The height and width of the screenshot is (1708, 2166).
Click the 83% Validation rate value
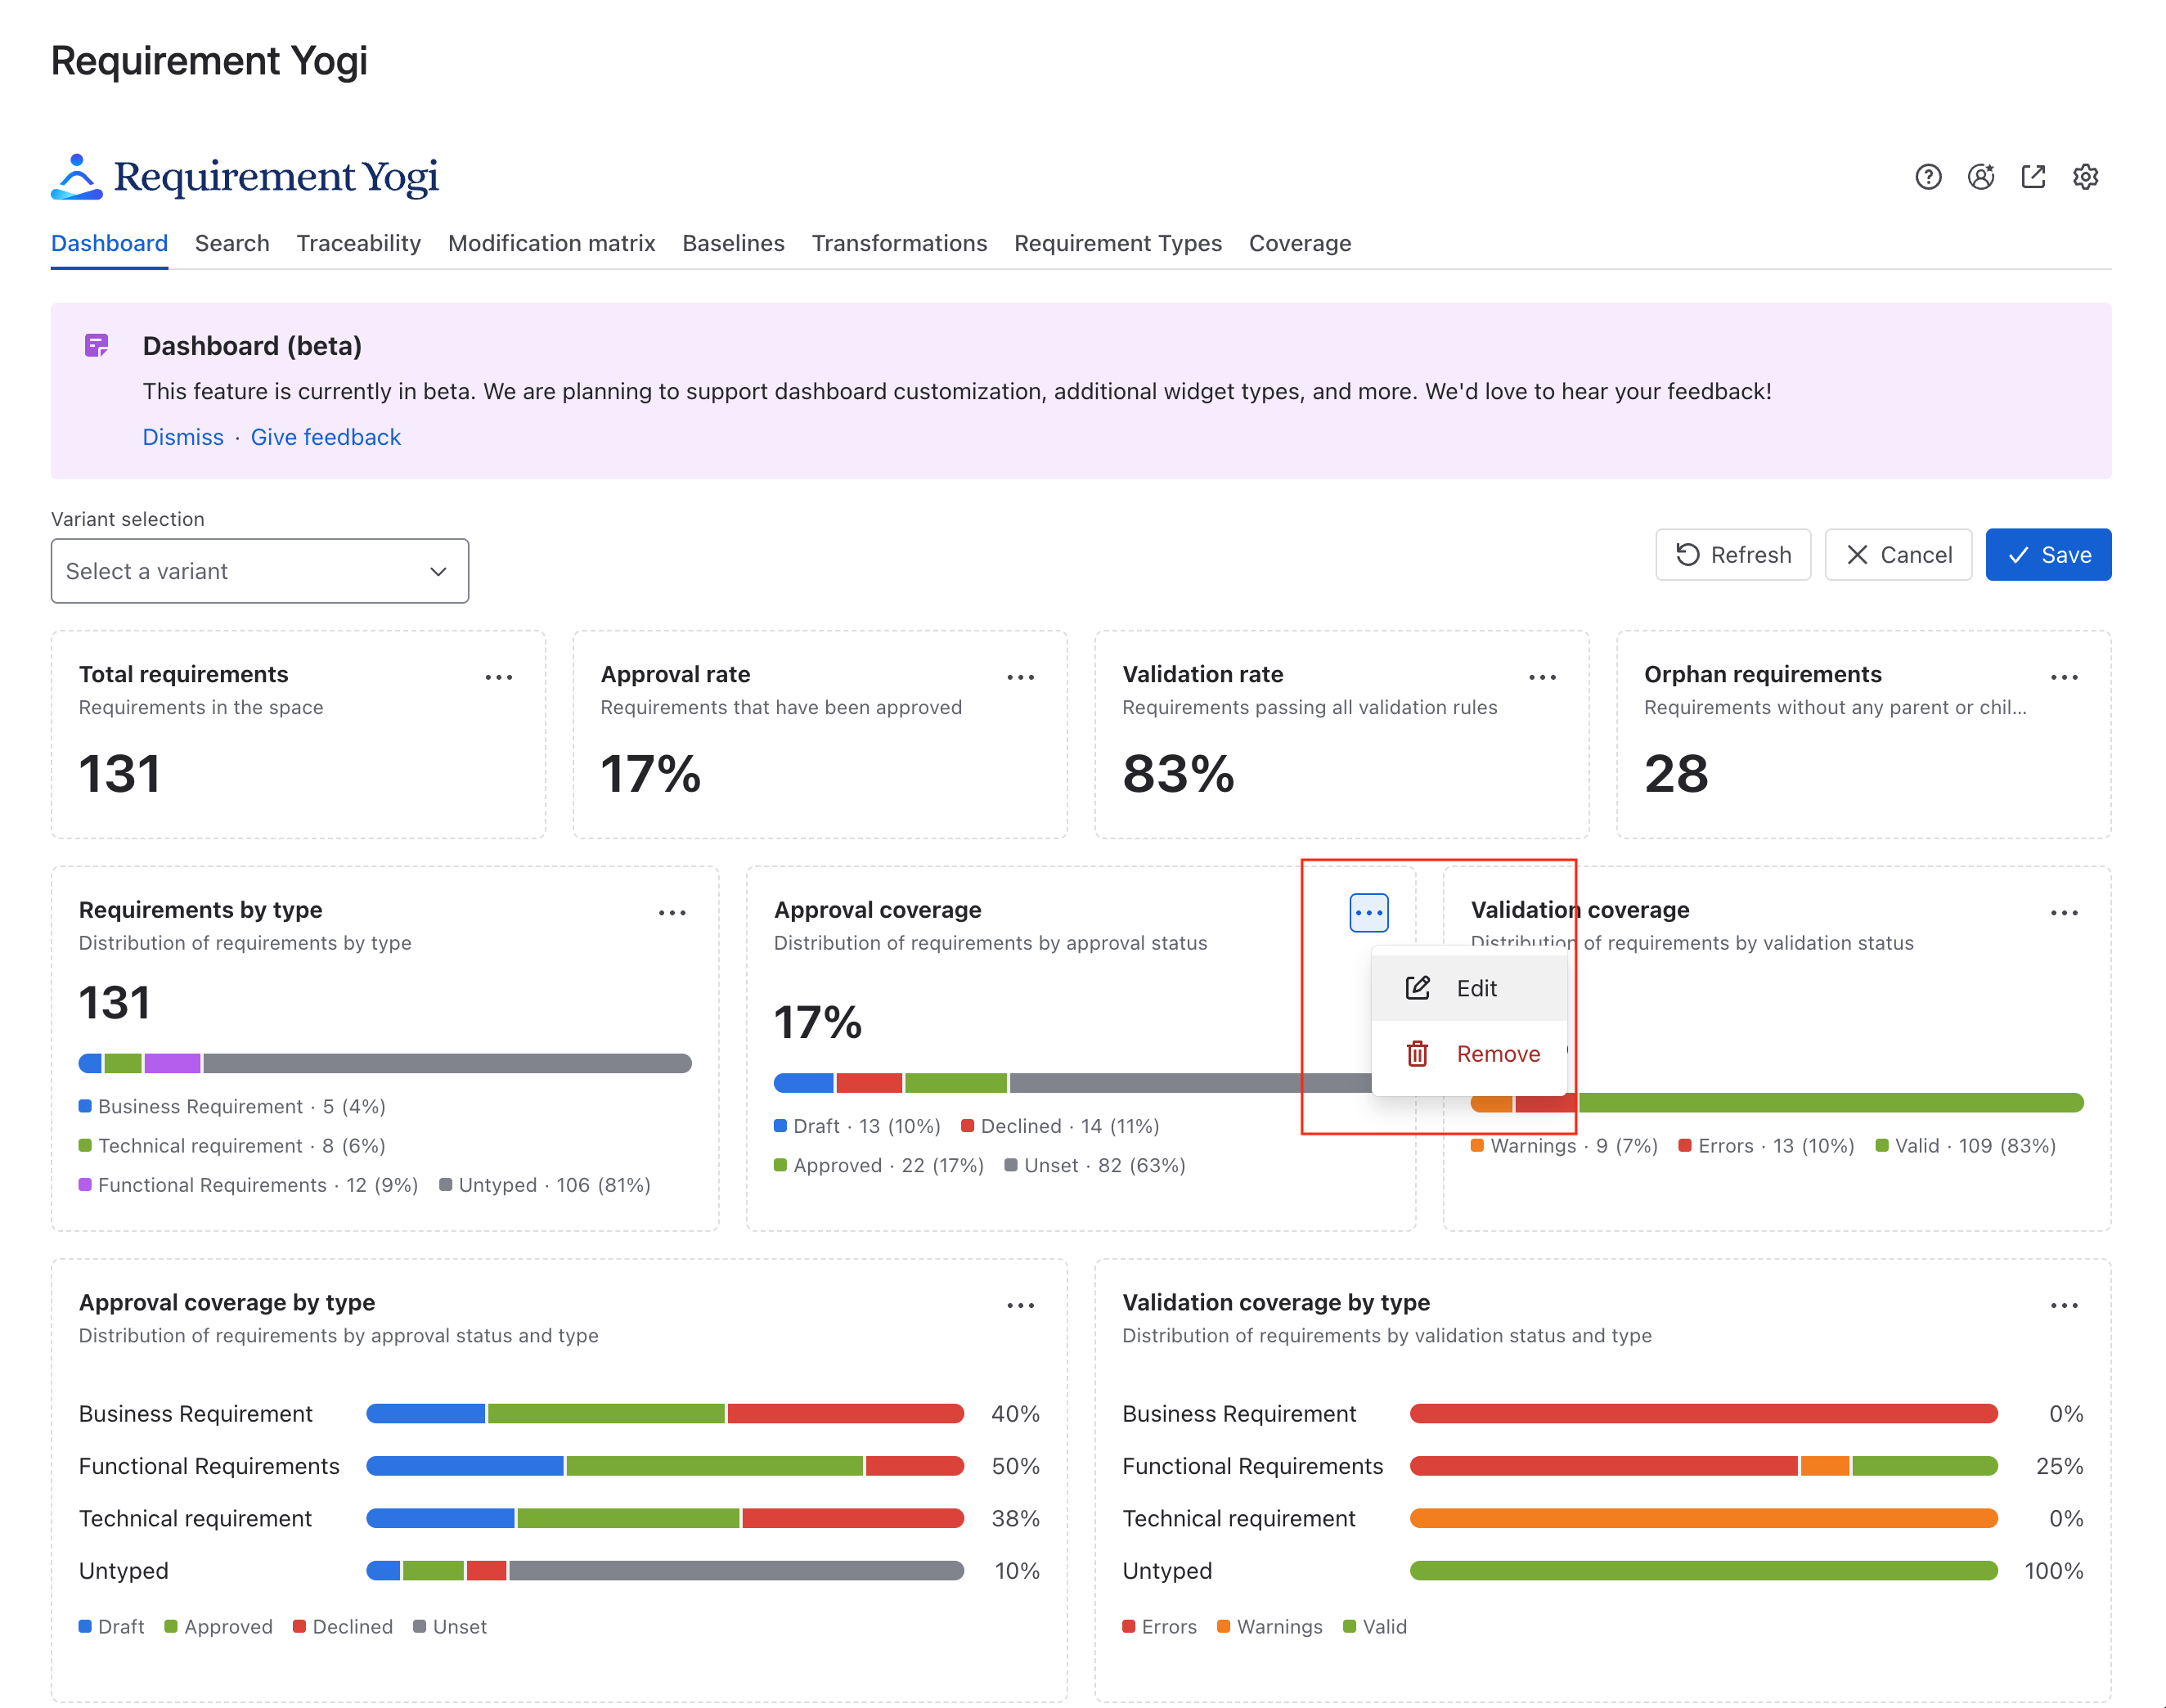(x=1178, y=774)
